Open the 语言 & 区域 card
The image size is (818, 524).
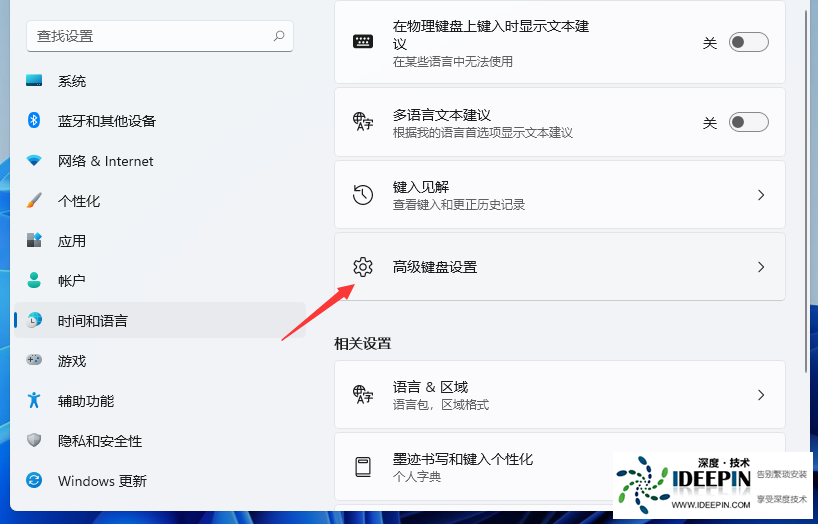pos(560,395)
